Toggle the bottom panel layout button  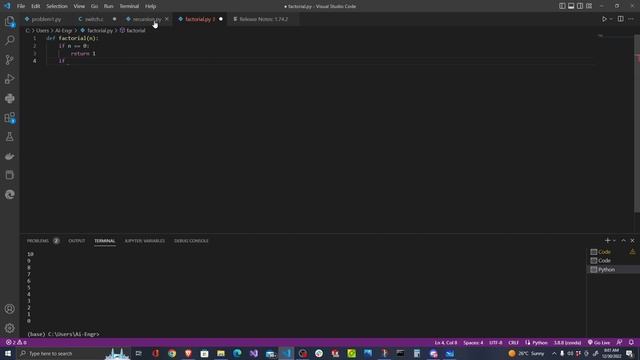click(571, 6)
